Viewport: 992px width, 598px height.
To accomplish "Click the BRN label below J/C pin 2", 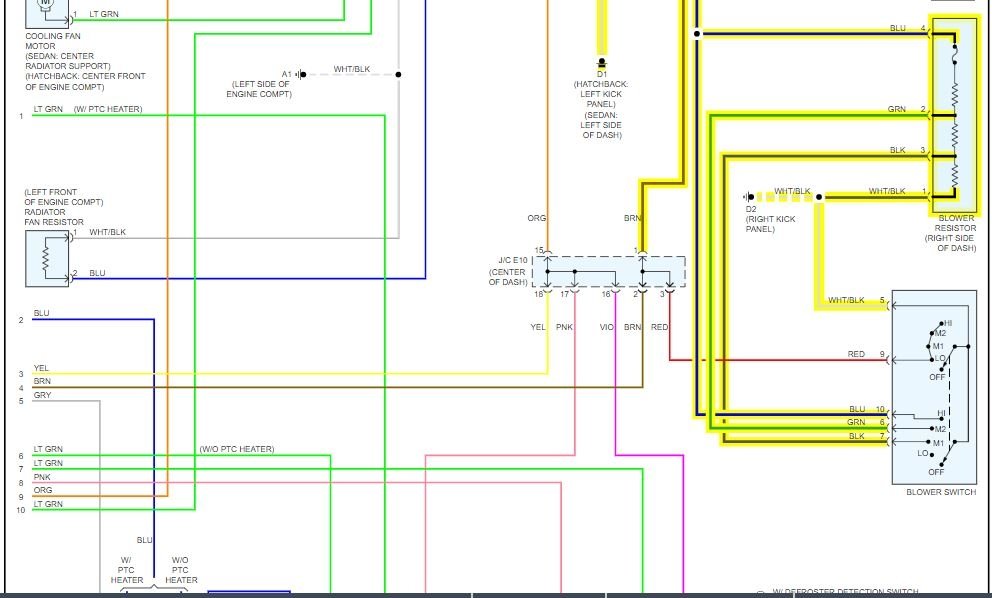I will pos(632,327).
